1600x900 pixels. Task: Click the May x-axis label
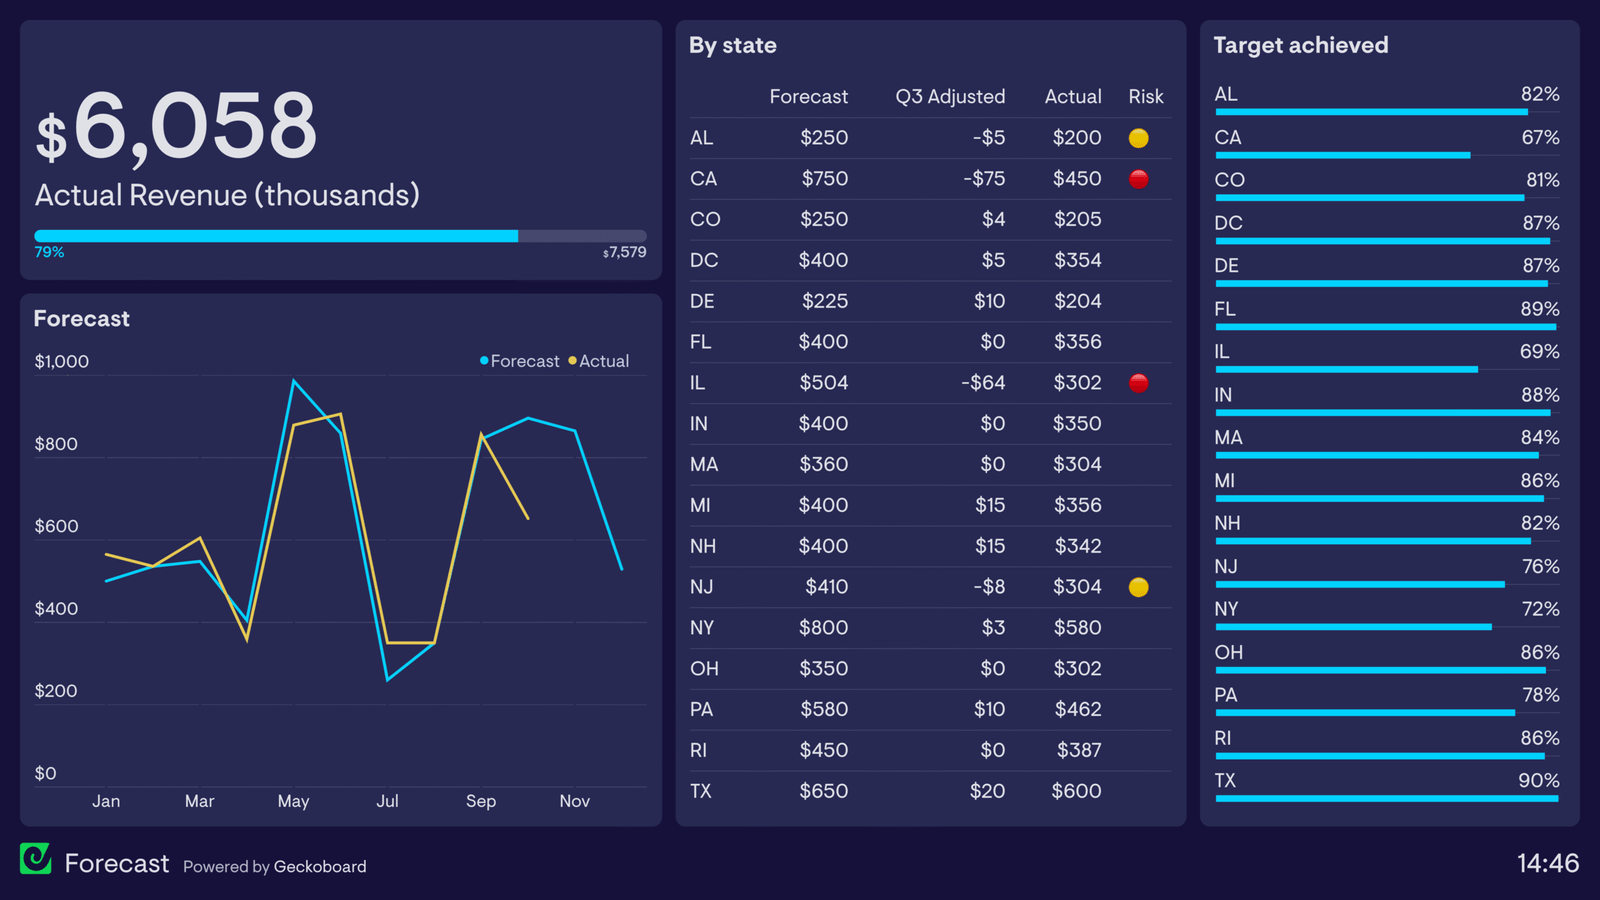point(293,801)
